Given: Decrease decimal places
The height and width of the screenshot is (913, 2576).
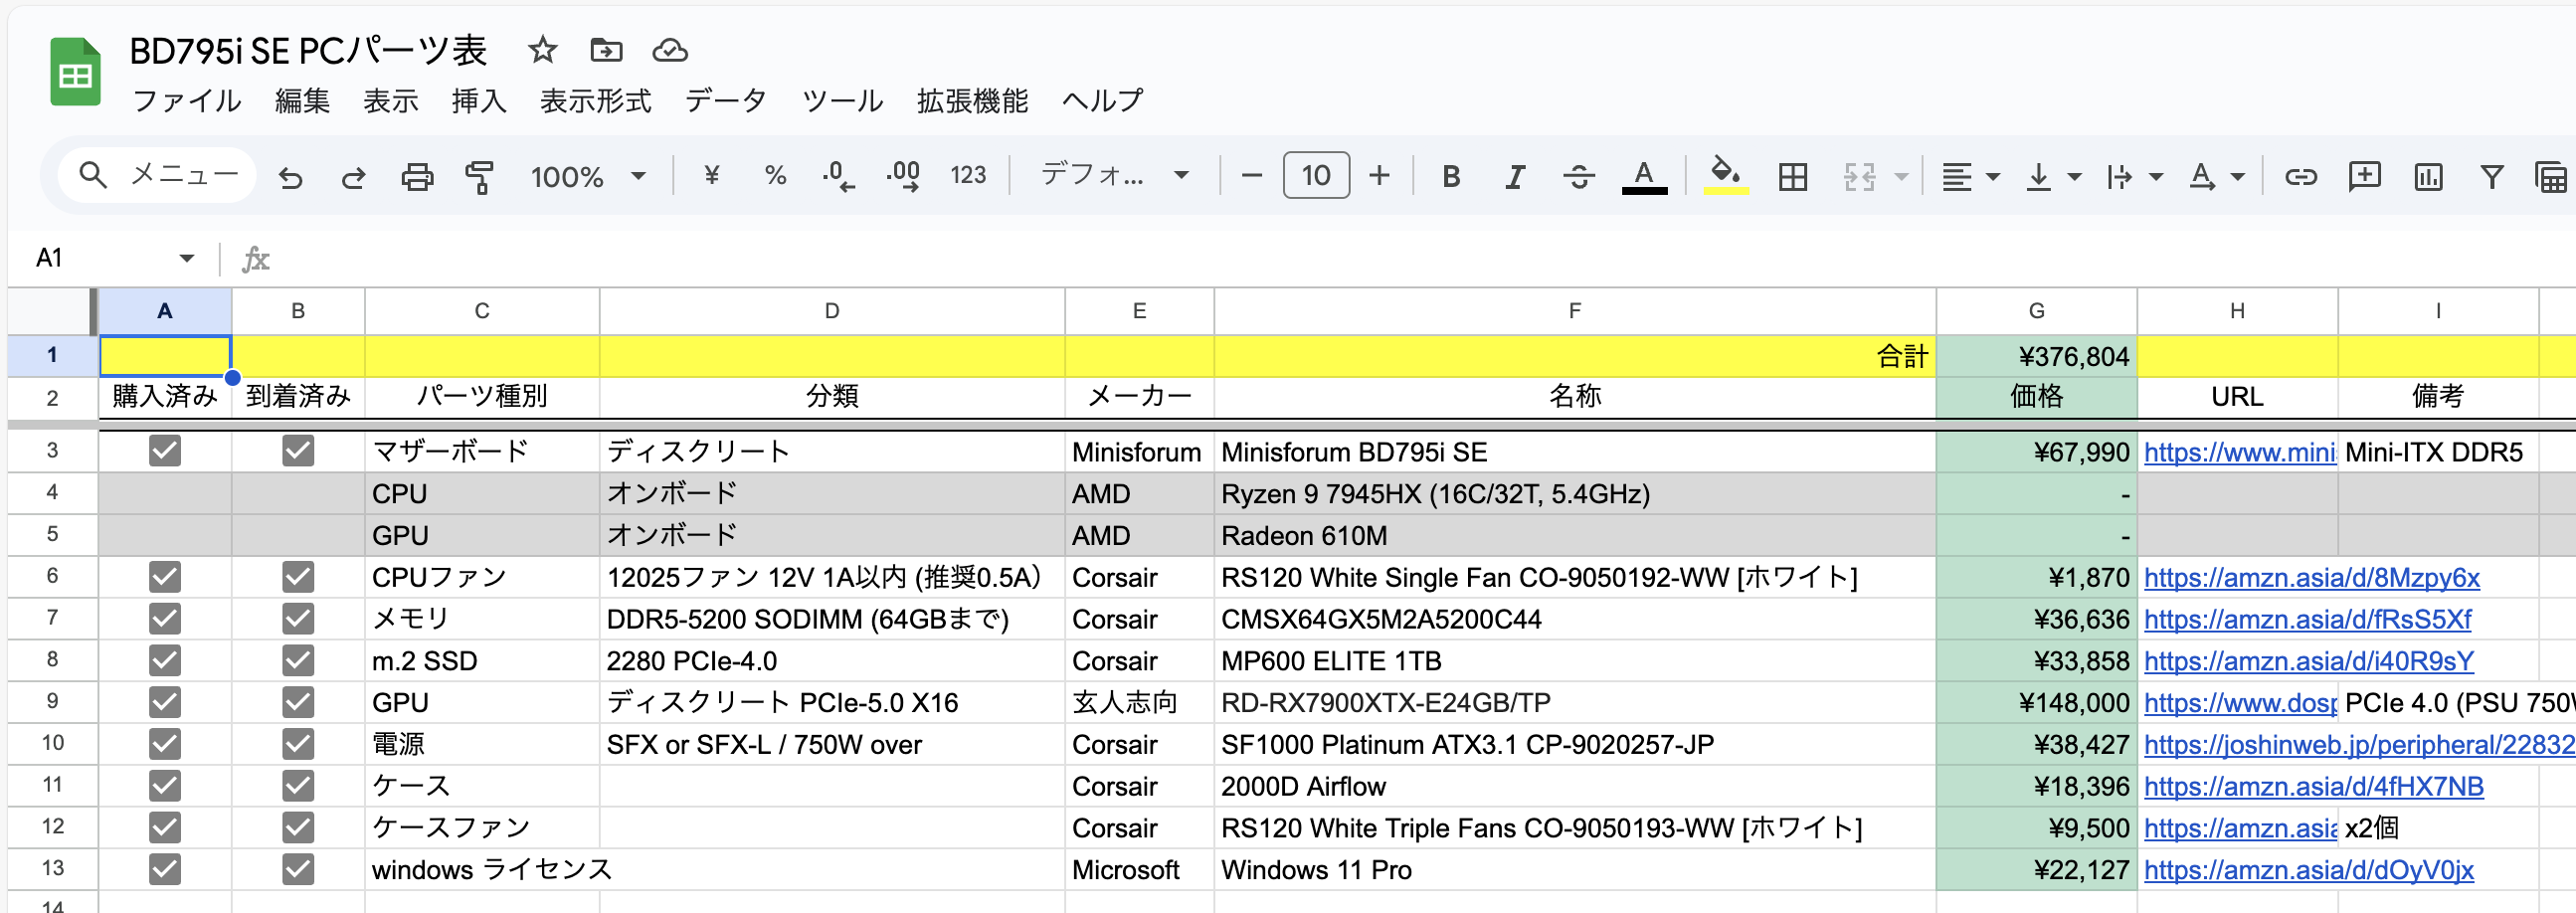Looking at the screenshot, I should tap(838, 176).
